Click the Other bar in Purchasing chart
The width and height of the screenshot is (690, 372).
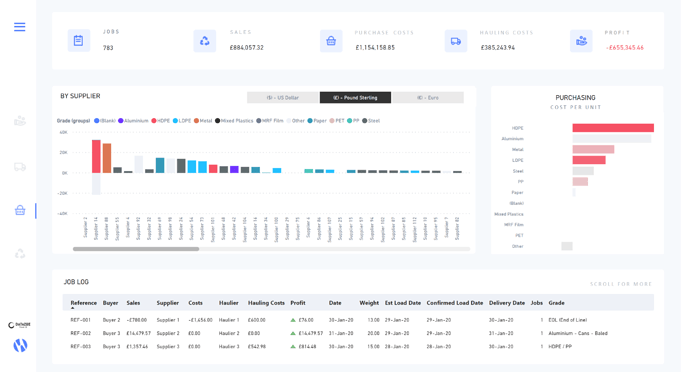567,246
